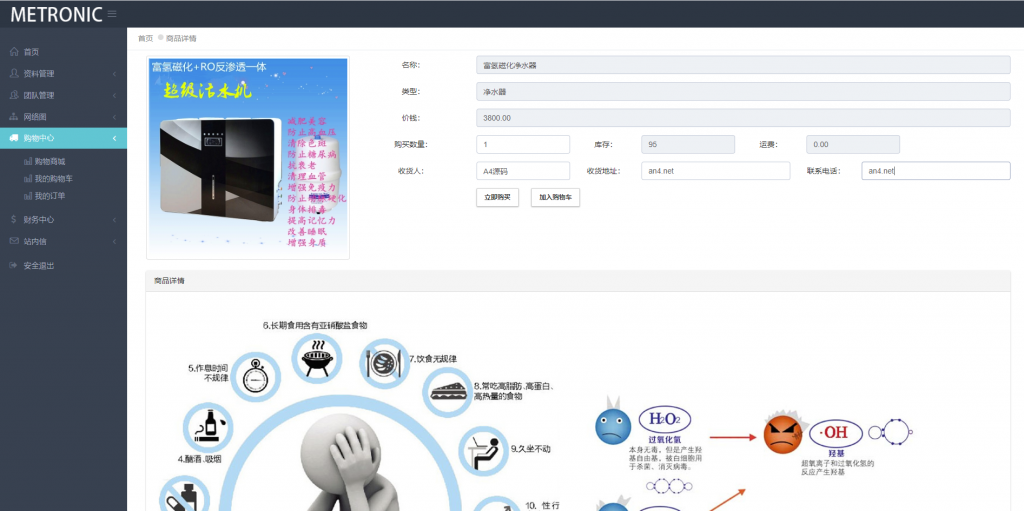Image resolution: width=1024 pixels, height=511 pixels.
Task: Open 我的订单 in the sidebar
Action: (x=49, y=195)
